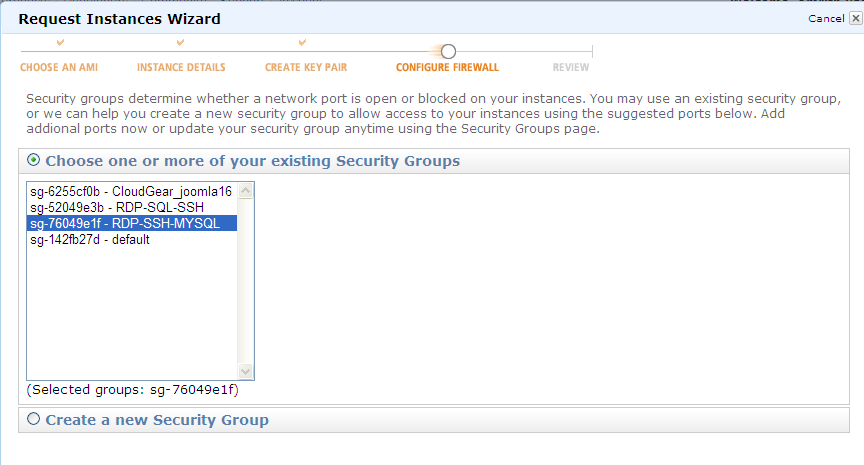Click the Configure Firewall progress circle
The image size is (864, 465).
click(x=449, y=52)
